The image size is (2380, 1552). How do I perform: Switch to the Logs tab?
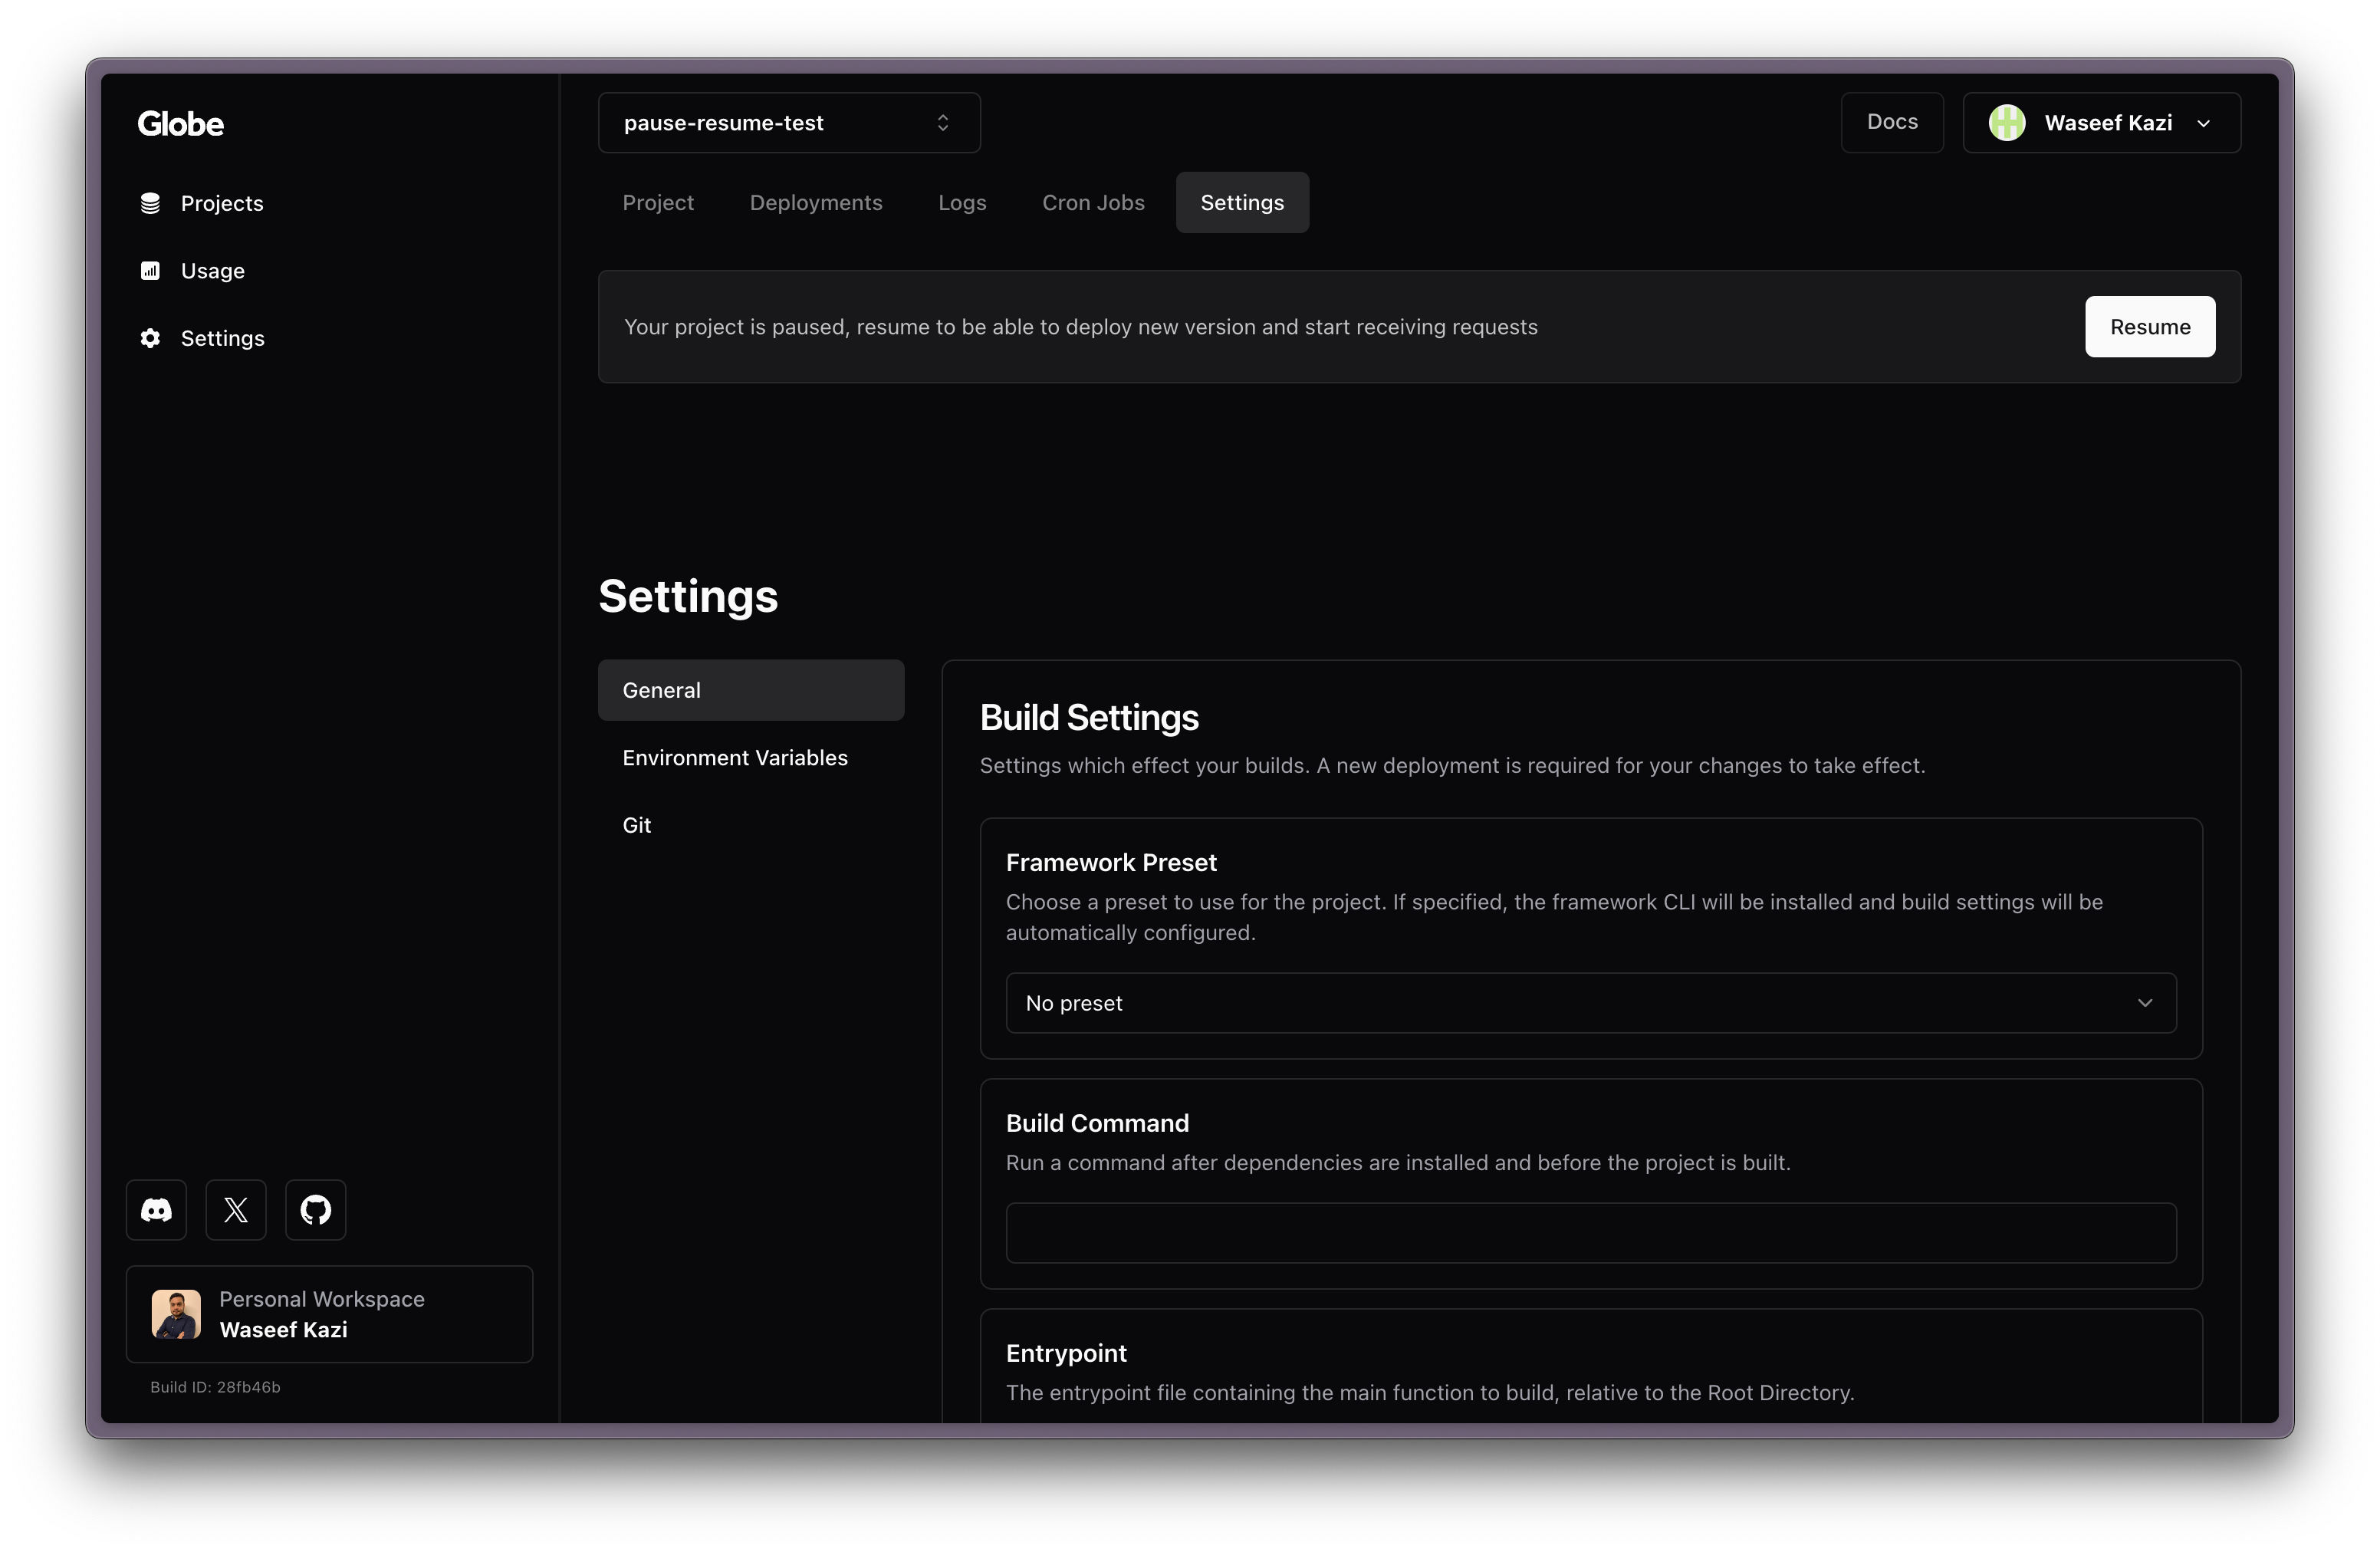961,202
